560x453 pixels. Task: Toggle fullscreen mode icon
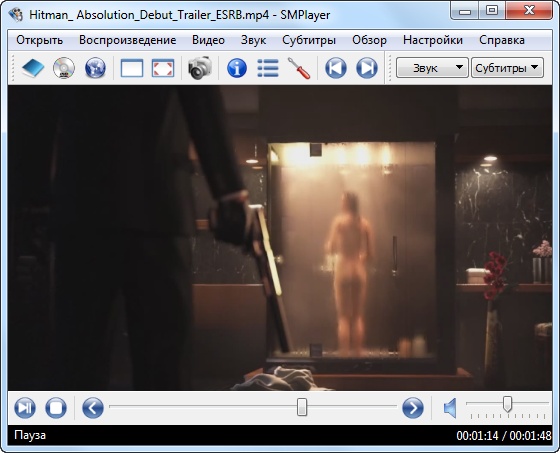tap(163, 68)
